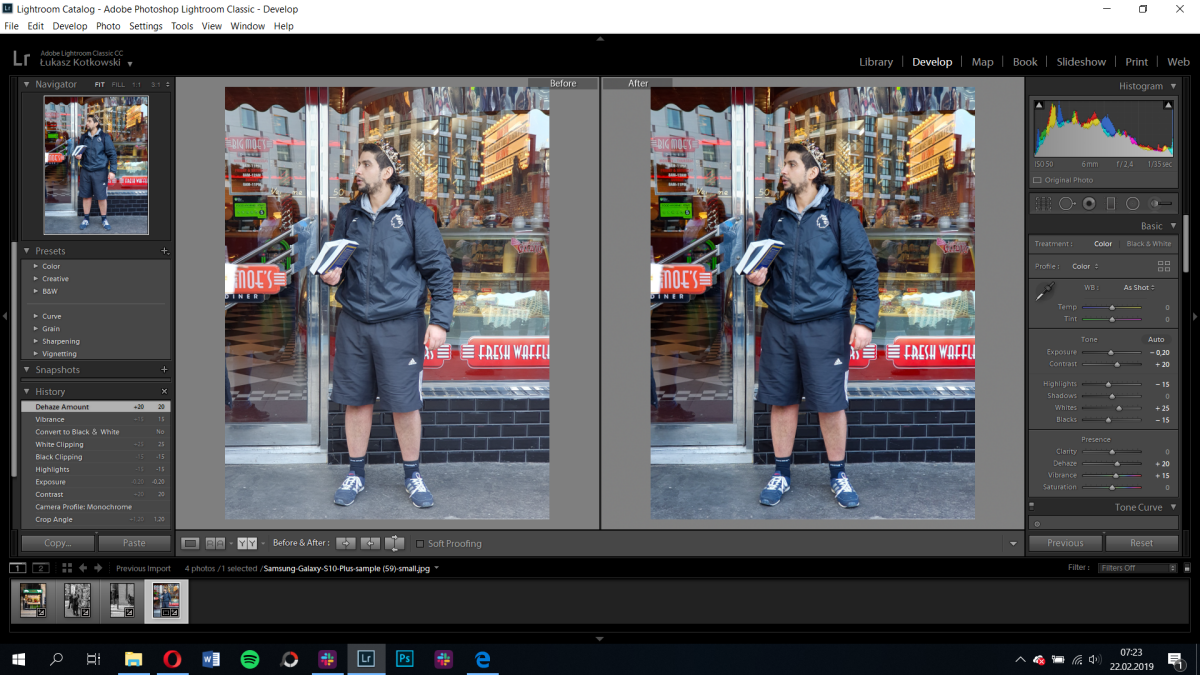Copy Before settings to After arrow button
This screenshot has width=1200, height=675.
[x=345, y=543]
